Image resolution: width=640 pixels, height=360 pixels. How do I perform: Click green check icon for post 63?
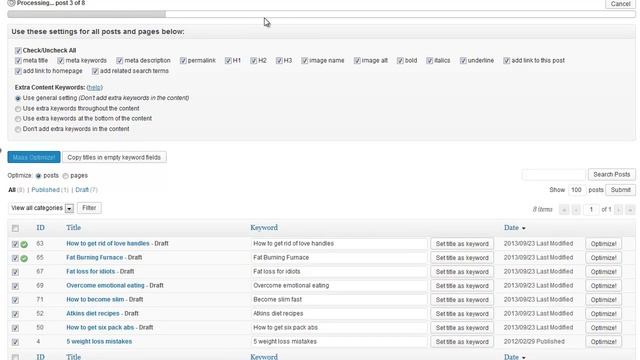pyautogui.click(x=24, y=244)
